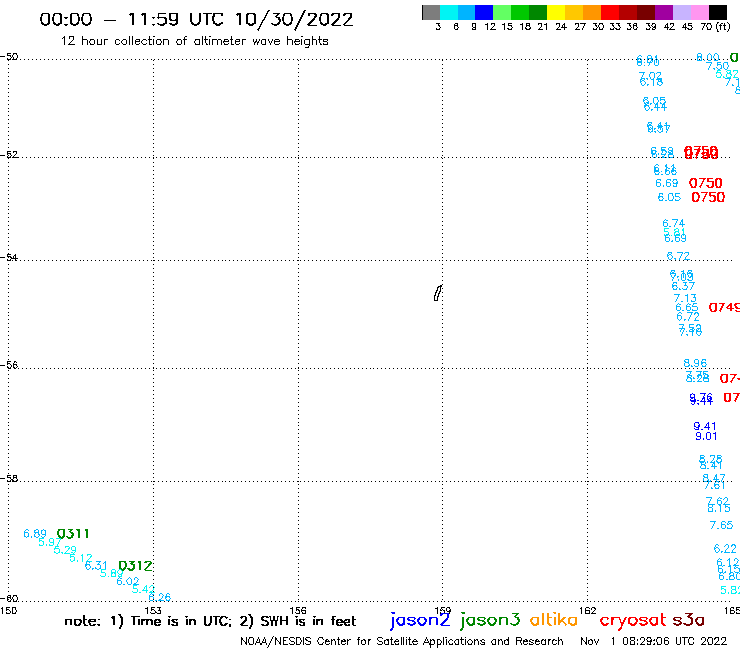Click the dark blue swatch in the scale
Viewport: 740px width, 650px height.
coord(484,12)
